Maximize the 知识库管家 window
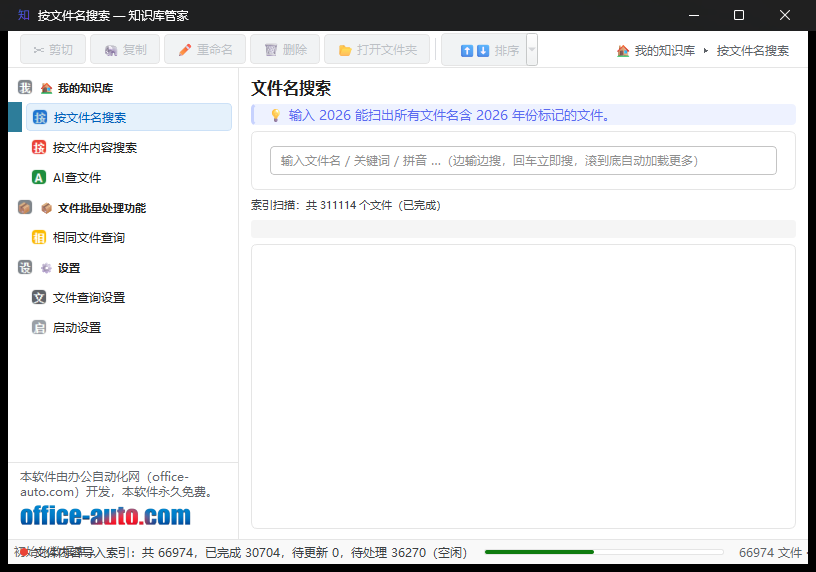This screenshot has width=816, height=572. 738,15
